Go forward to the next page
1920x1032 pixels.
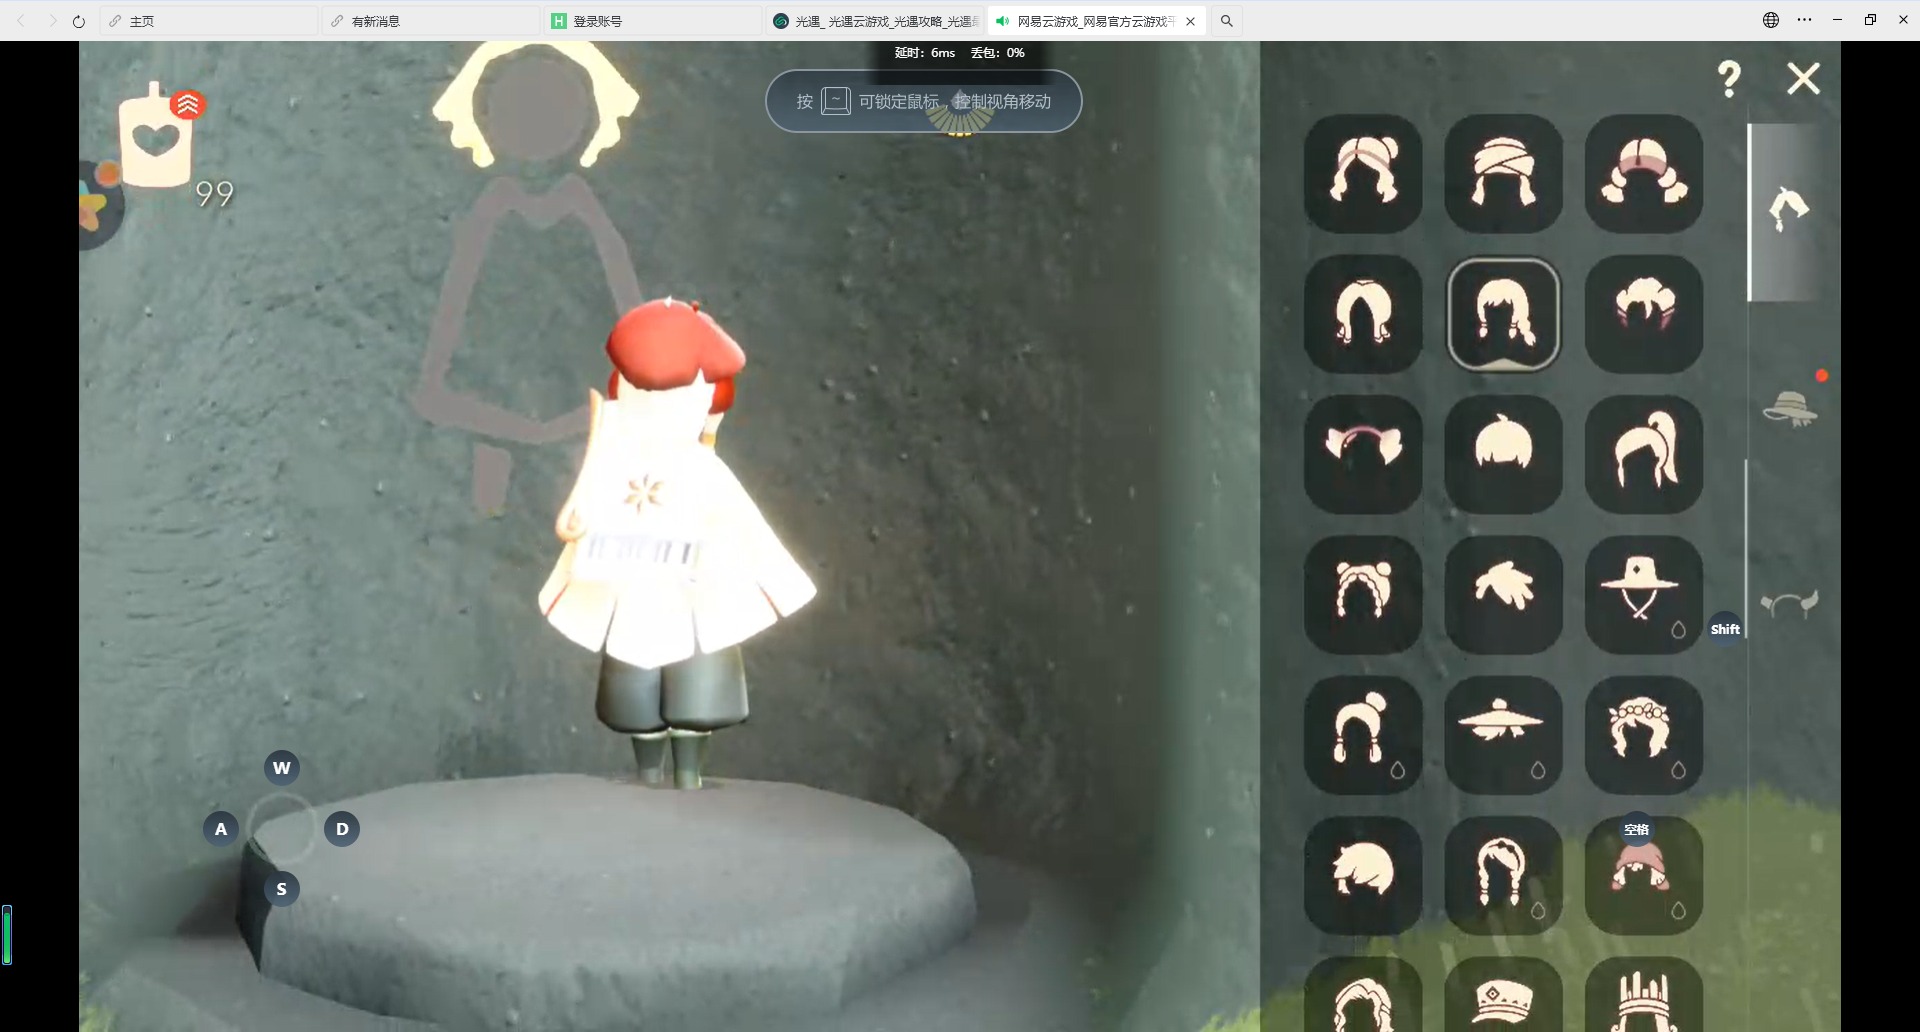(x=52, y=21)
